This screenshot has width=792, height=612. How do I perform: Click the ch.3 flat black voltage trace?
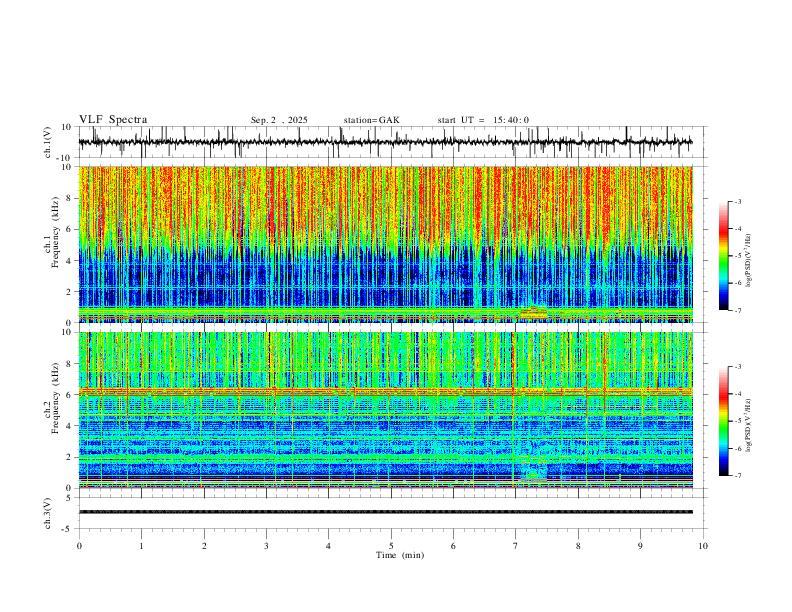pos(385,512)
